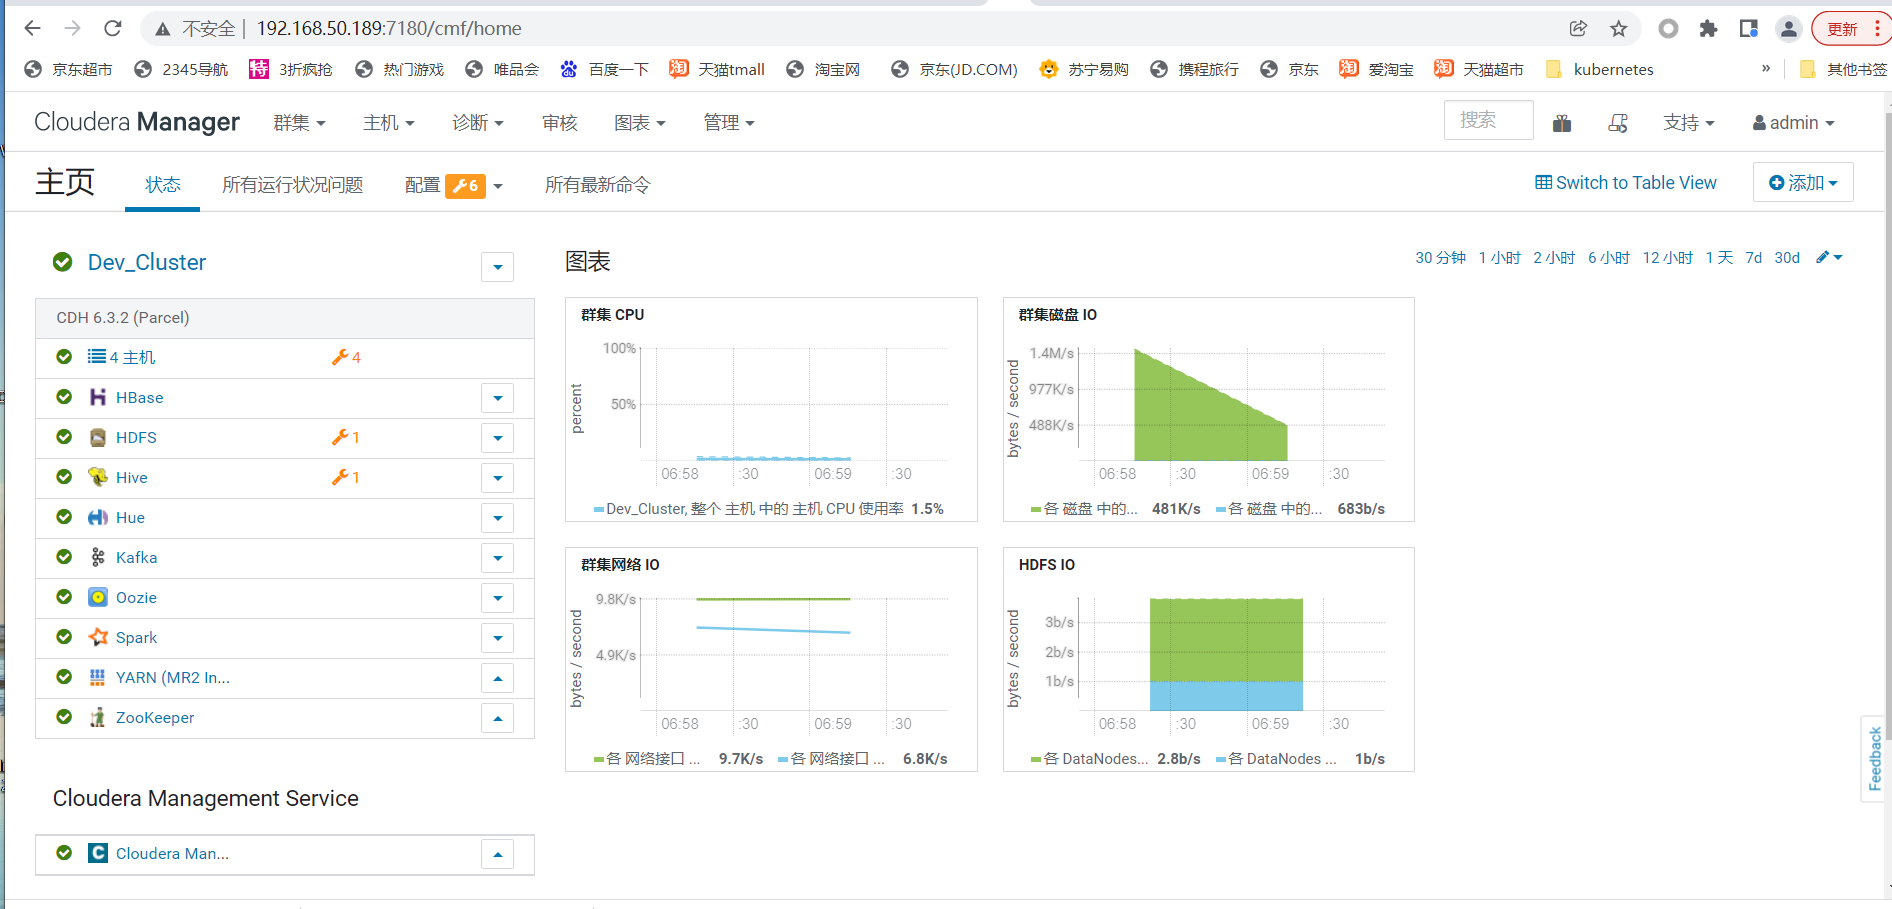Open the Oozie actions dropdown arrow

point(497,598)
